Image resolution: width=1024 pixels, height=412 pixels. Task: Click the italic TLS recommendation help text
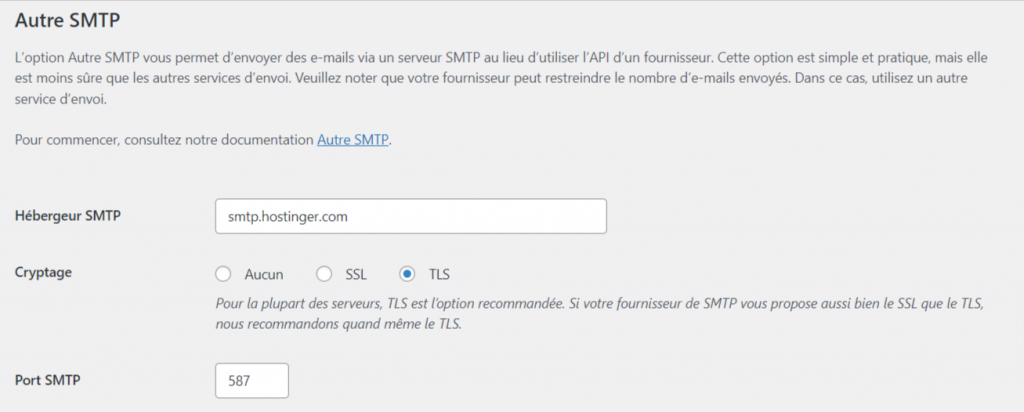600,303
